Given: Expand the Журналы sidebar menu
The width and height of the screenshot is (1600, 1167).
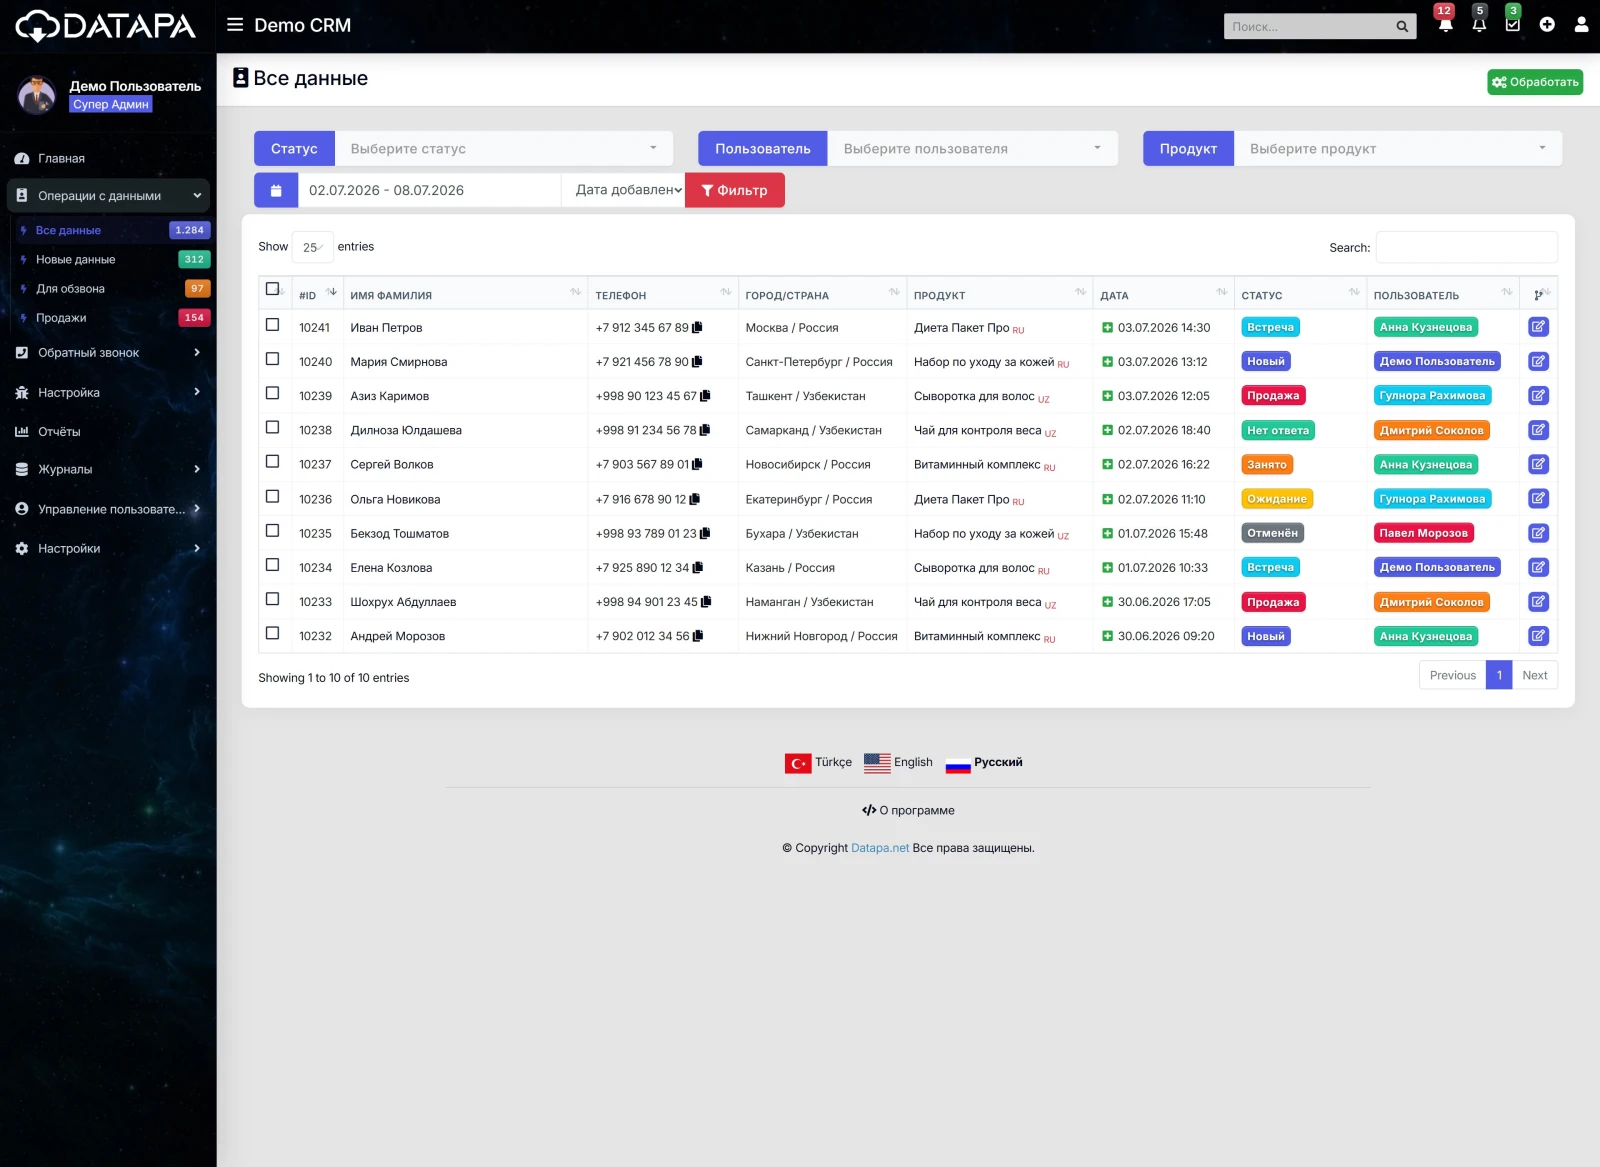Looking at the screenshot, I should point(108,469).
